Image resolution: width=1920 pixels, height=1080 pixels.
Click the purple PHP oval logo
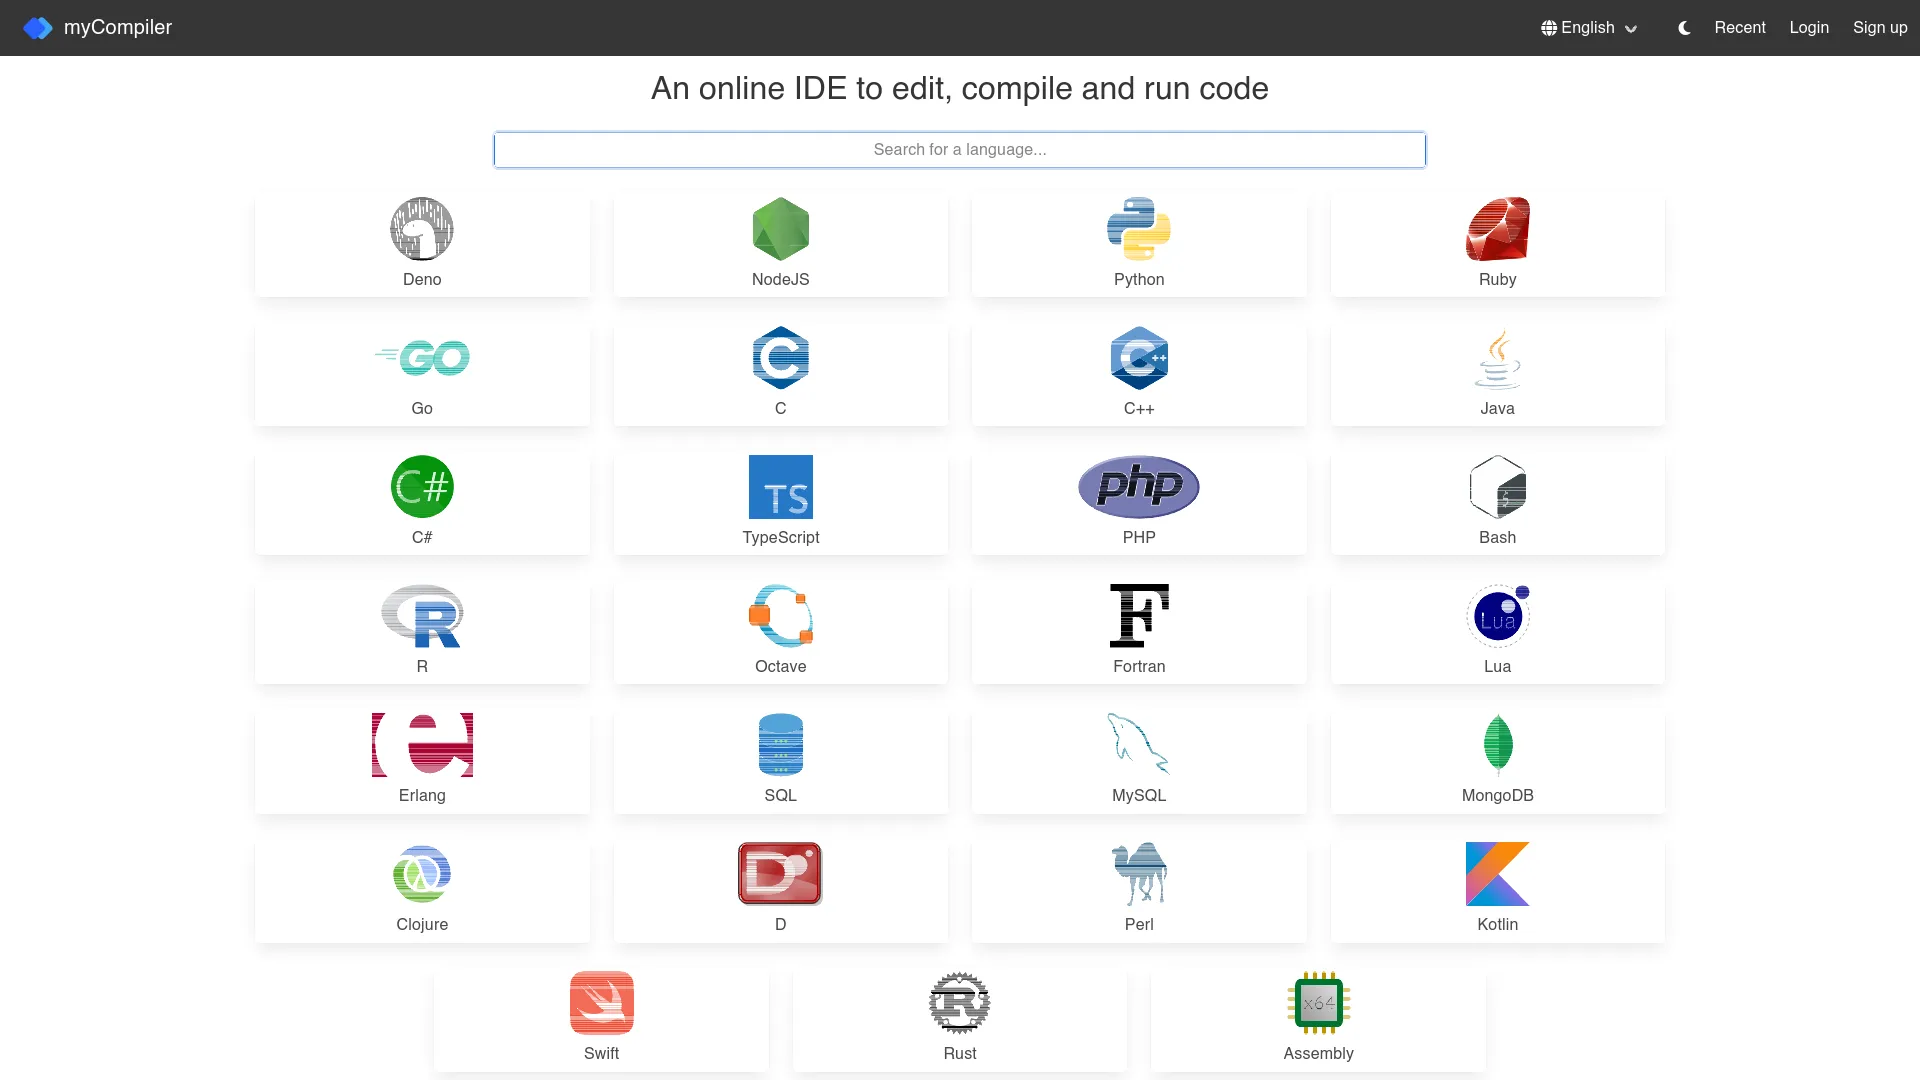point(1139,487)
